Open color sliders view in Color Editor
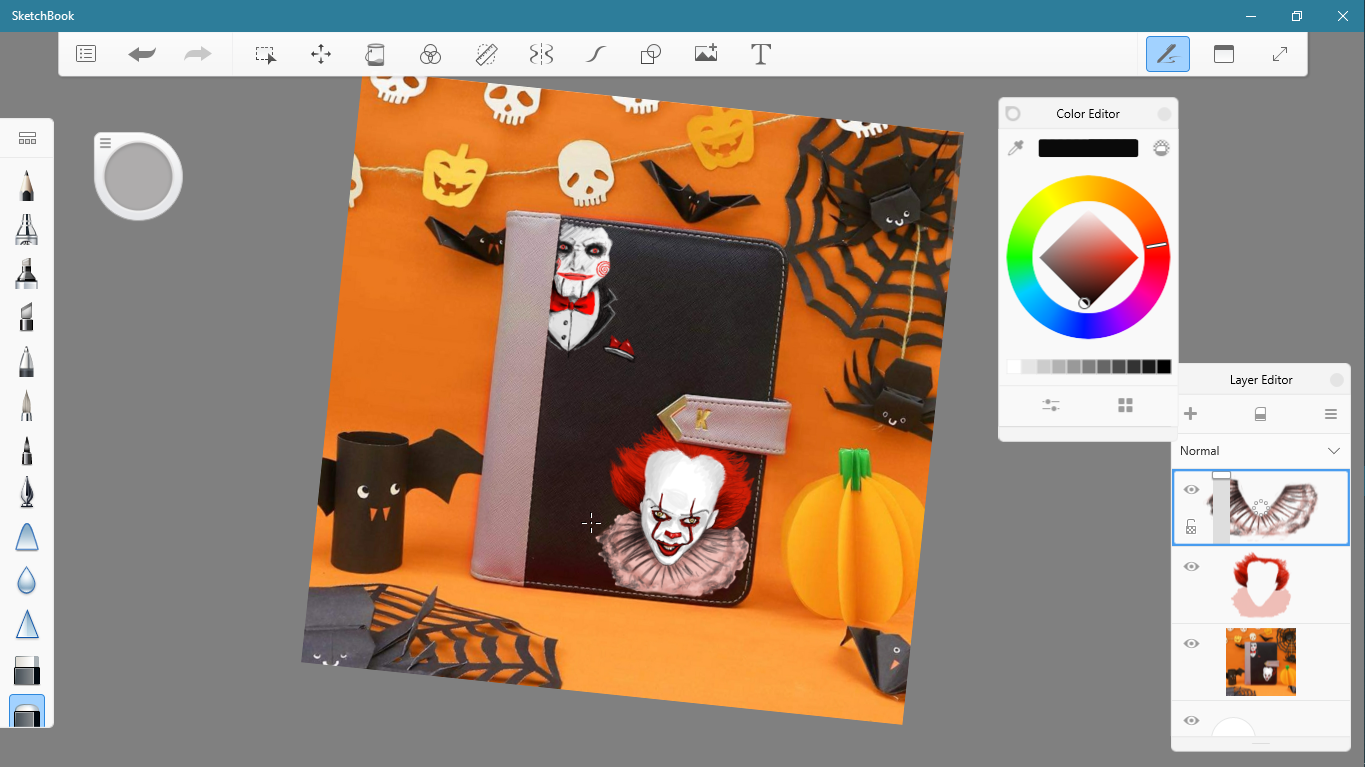1365x767 pixels. pyautogui.click(x=1050, y=405)
